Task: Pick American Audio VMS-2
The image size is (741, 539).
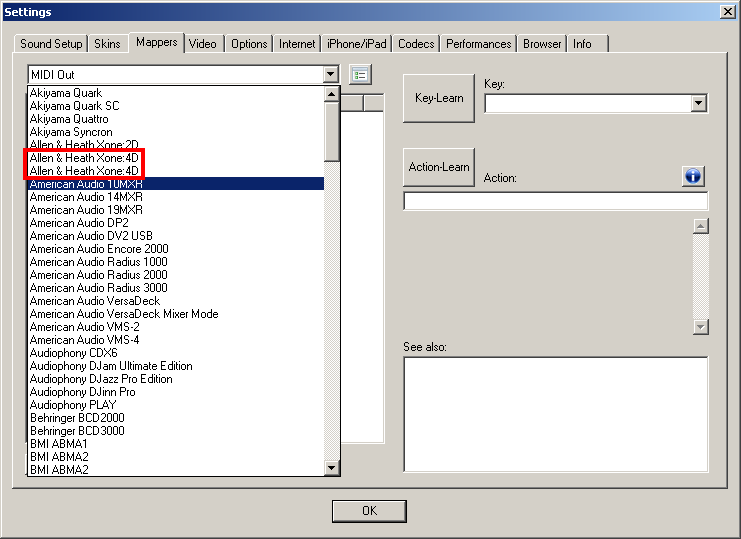Action: pos(176,327)
